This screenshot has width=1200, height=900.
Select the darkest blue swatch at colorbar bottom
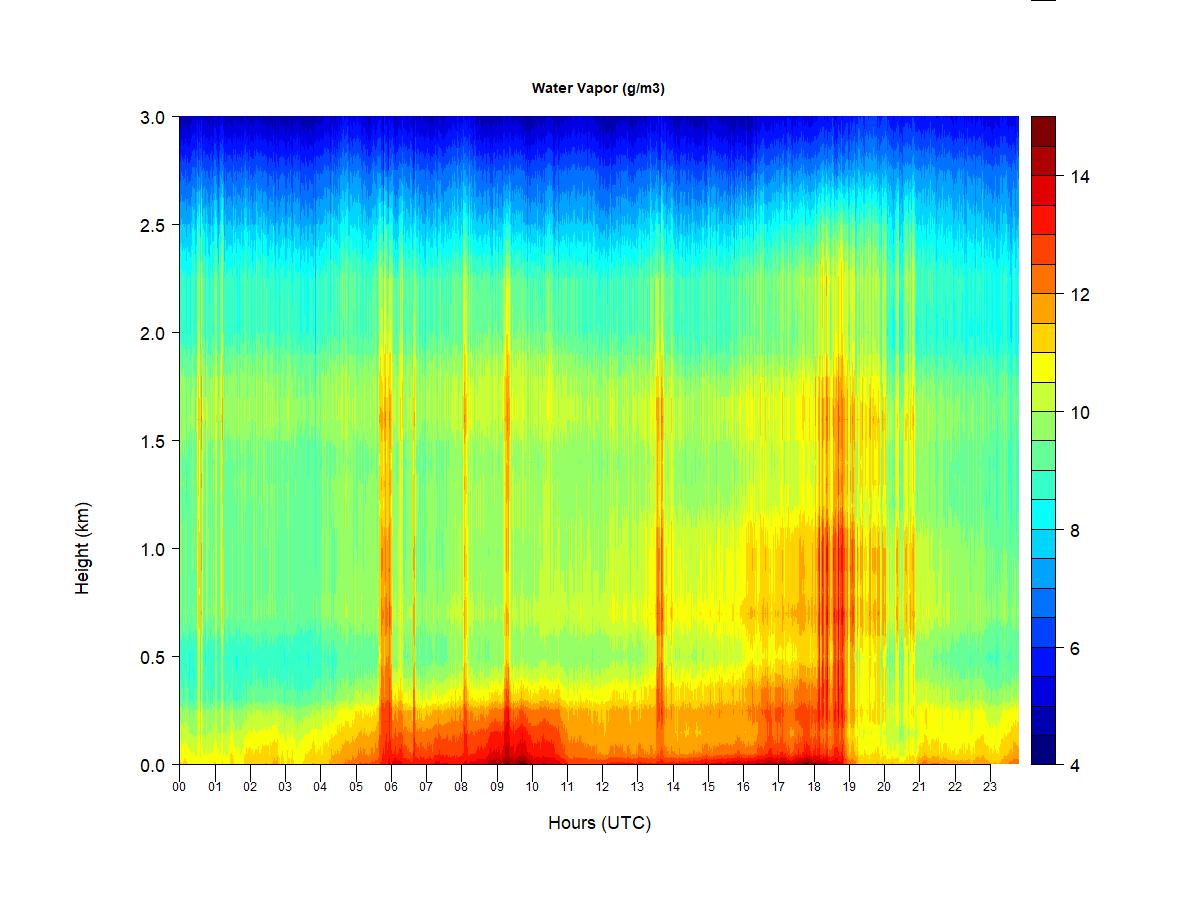tap(1043, 750)
